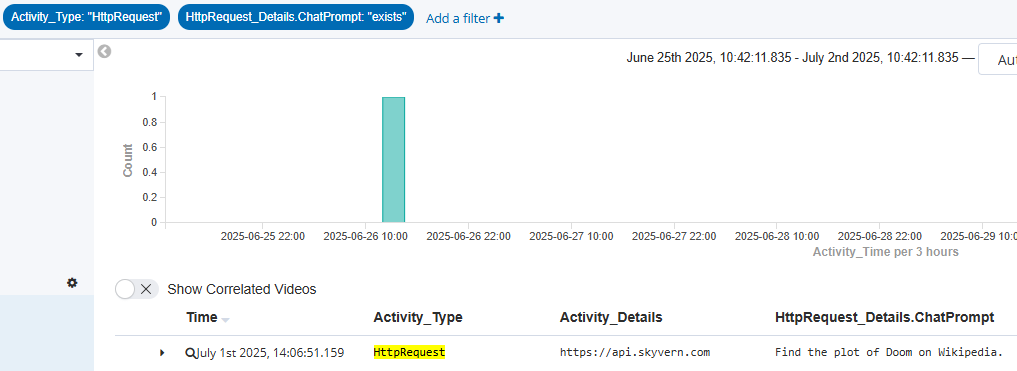Viewport: 1017px width, 371px height.
Task: Click the date range text at top
Action: click(793, 58)
